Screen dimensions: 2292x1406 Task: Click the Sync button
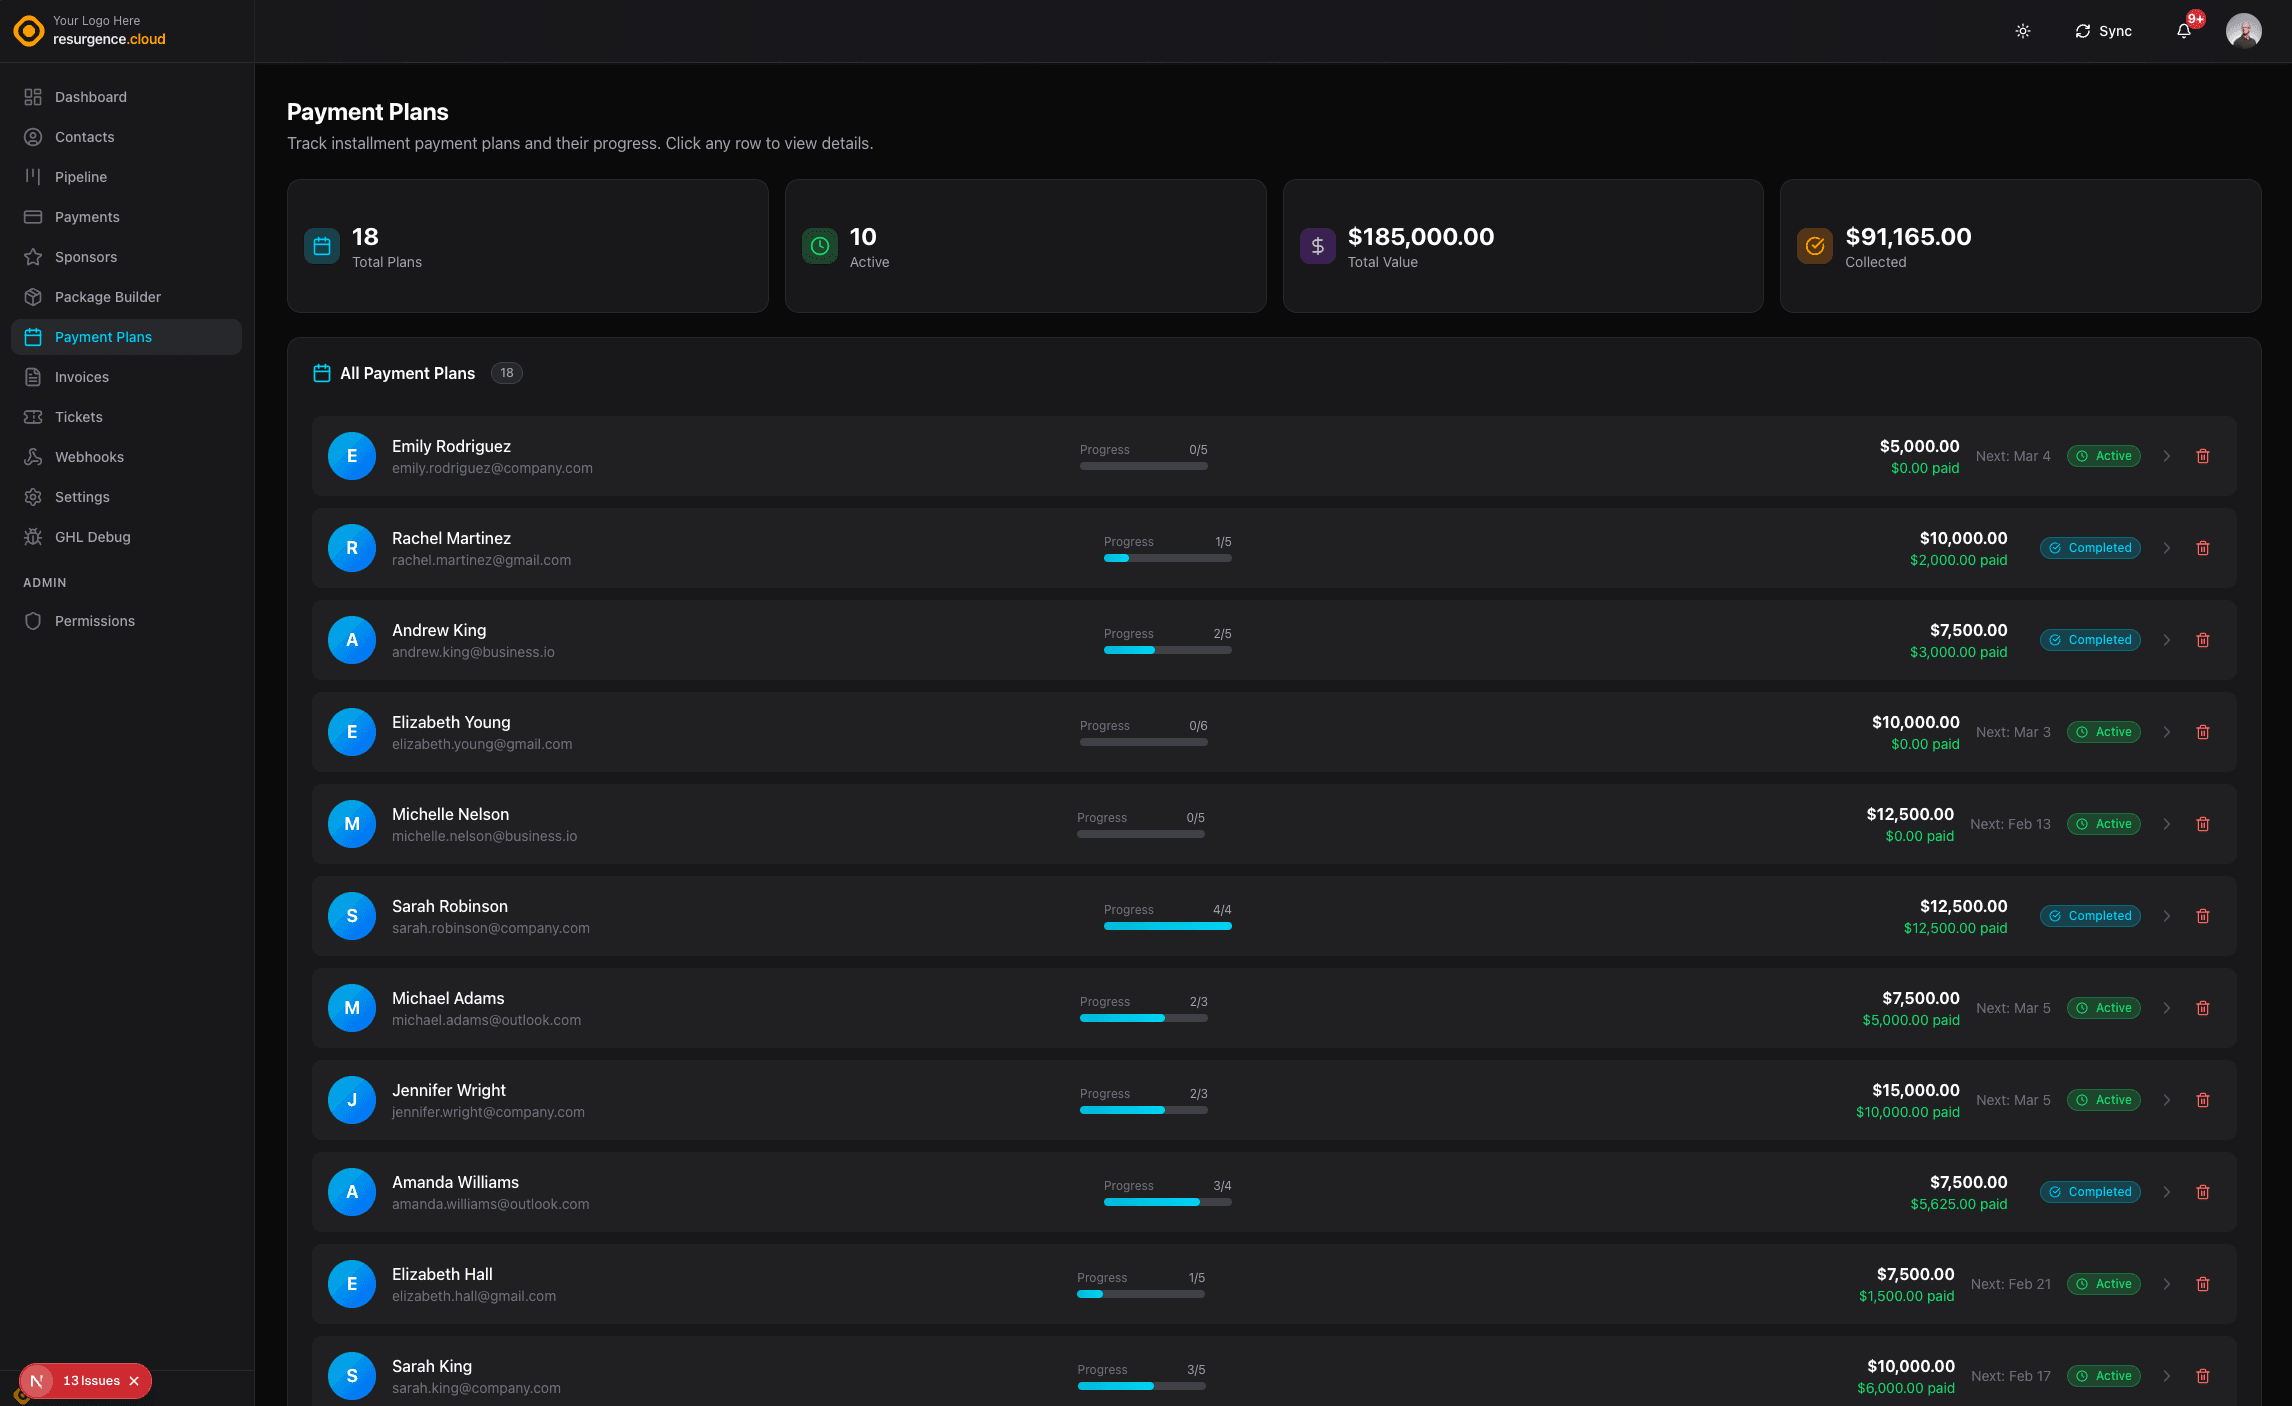pos(2102,31)
